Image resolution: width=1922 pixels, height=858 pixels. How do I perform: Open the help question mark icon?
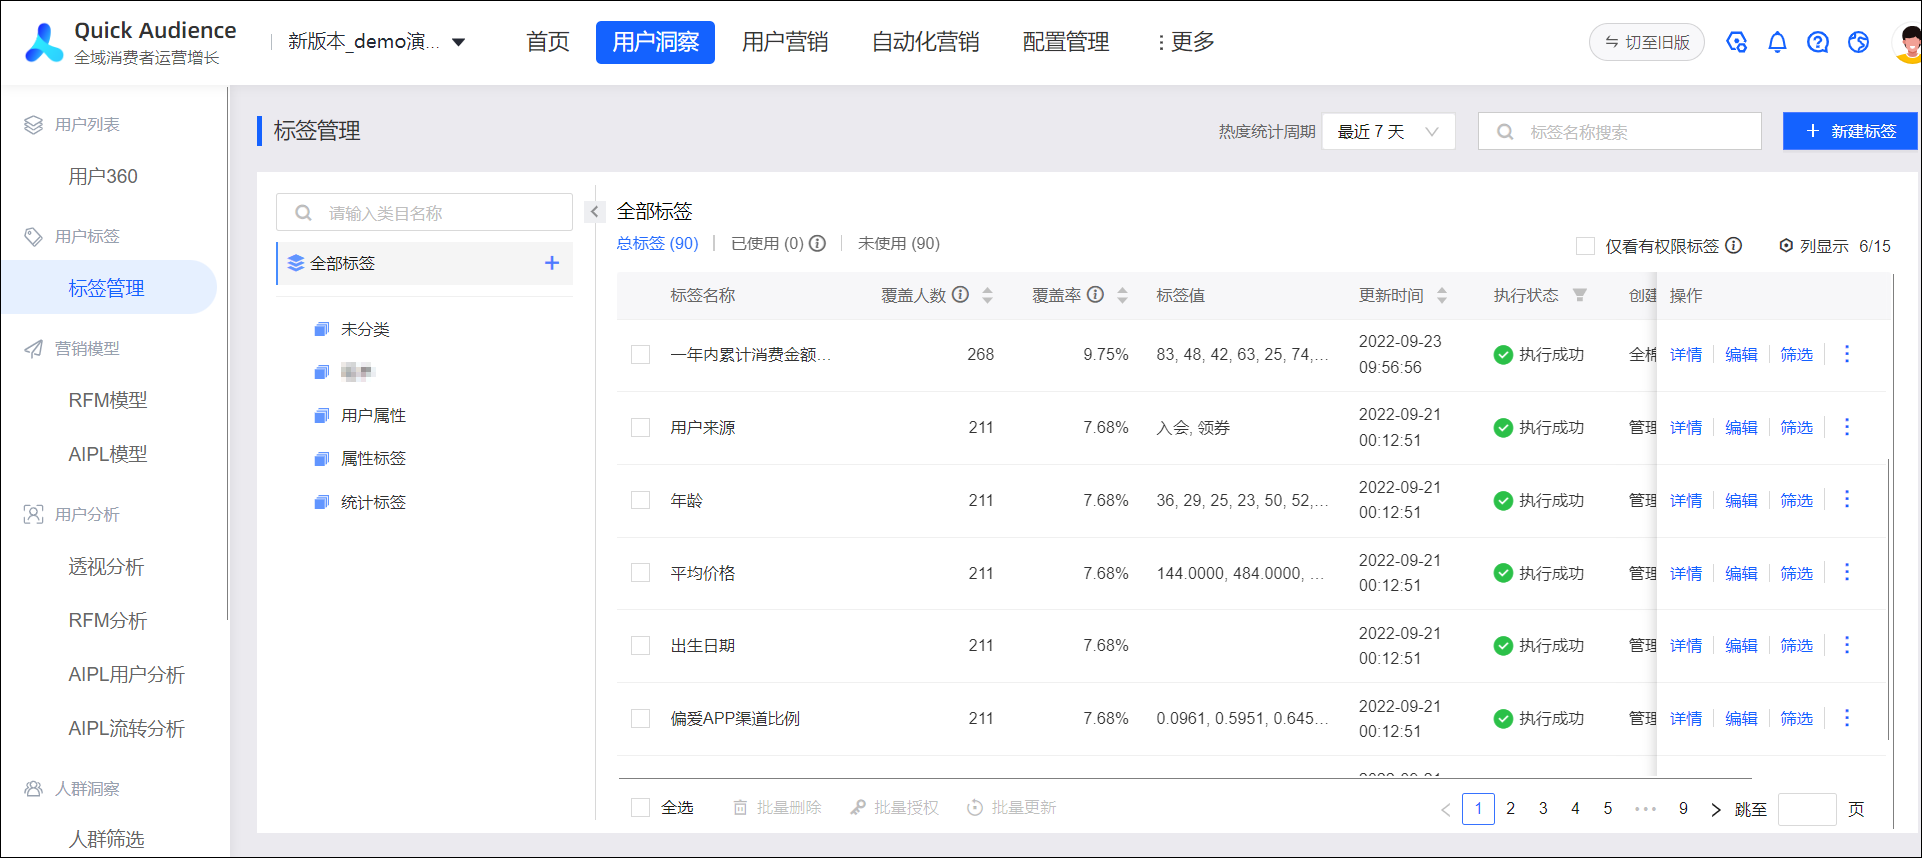pos(1818,42)
